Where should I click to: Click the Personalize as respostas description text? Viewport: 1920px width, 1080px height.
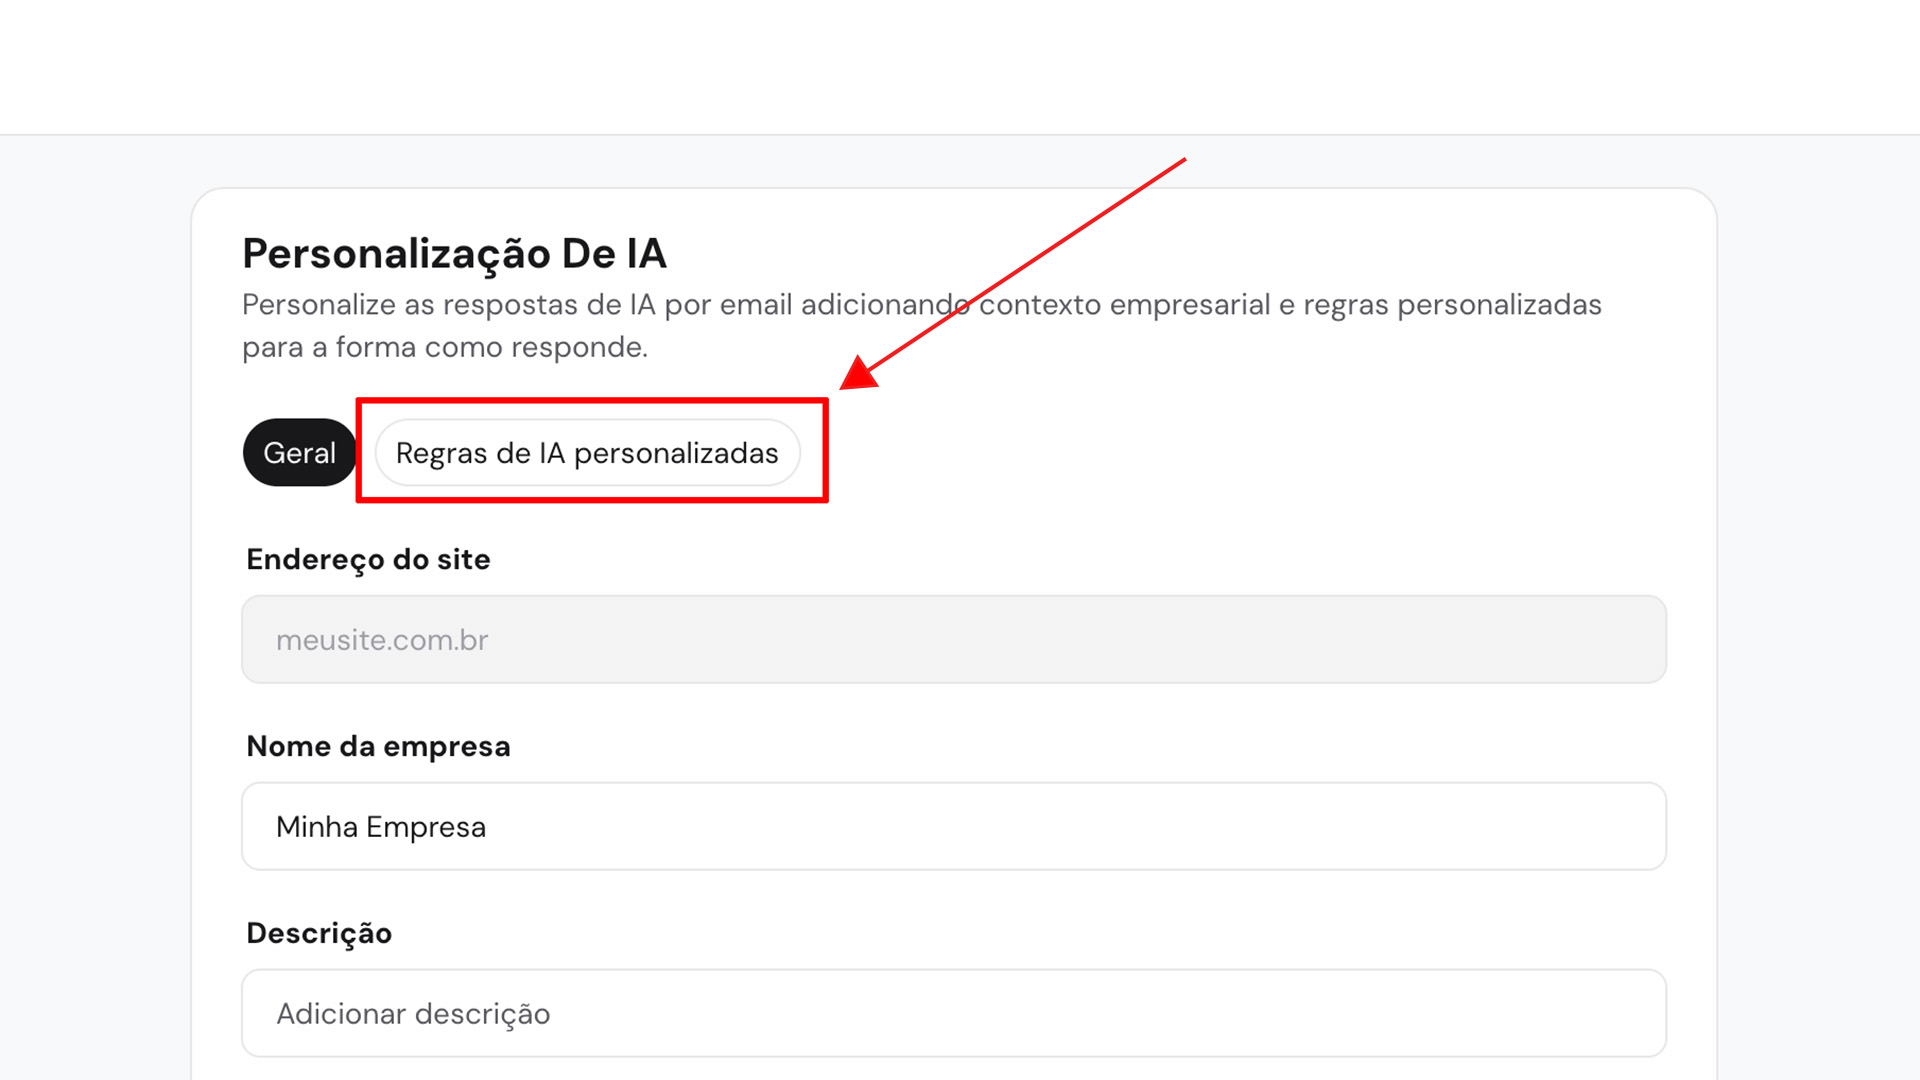(921, 326)
